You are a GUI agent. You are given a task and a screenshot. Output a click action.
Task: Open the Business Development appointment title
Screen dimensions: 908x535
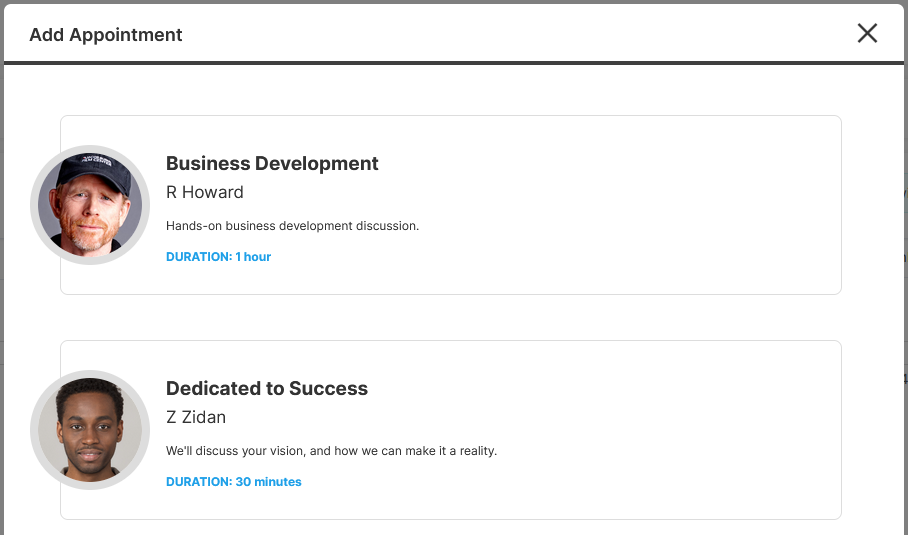point(272,163)
